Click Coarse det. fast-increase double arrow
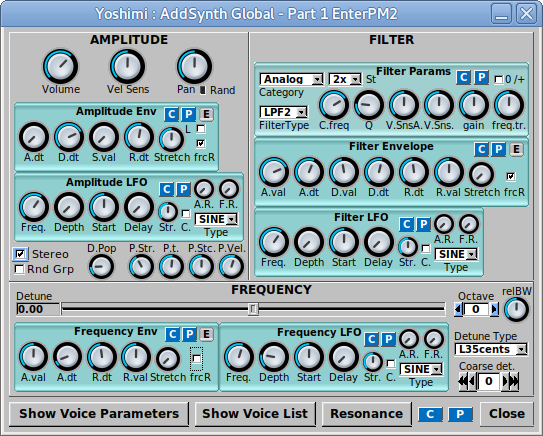Screen dimensions: 543x436 coord(515,381)
